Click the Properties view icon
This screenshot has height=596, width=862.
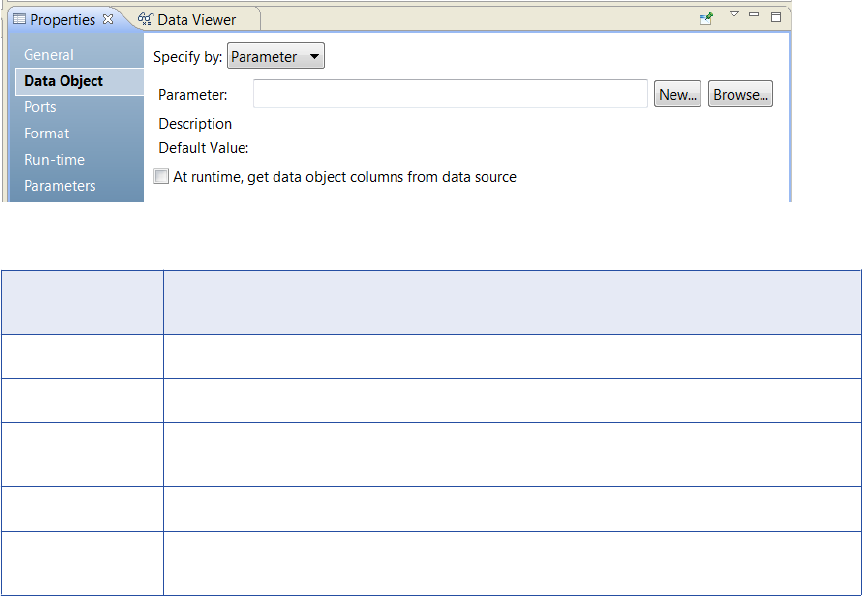(x=19, y=20)
